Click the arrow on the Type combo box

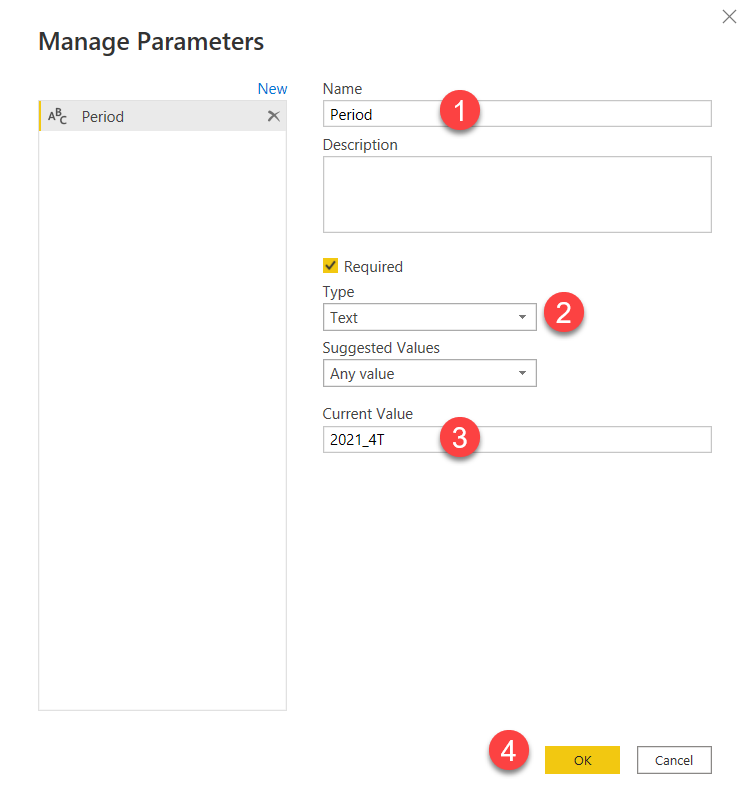pyautogui.click(x=522, y=318)
